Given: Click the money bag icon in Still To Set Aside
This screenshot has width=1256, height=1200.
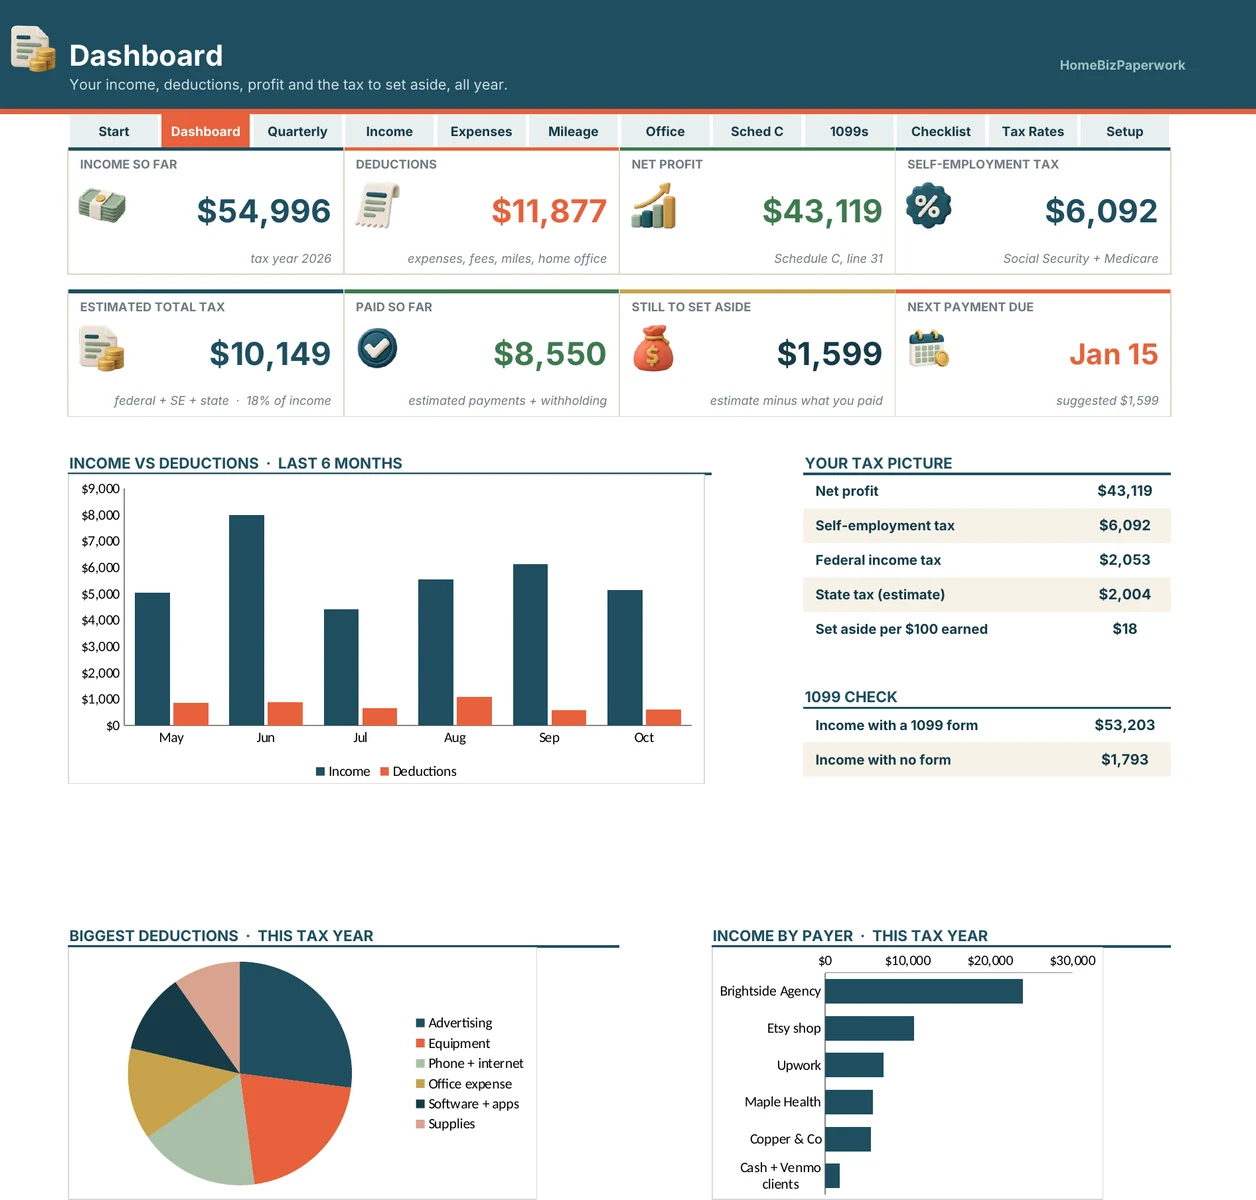Looking at the screenshot, I should click(x=653, y=349).
